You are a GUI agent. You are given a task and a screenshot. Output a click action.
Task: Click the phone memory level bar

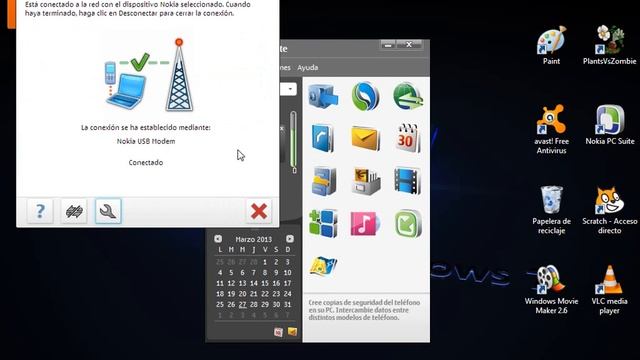click(293, 140)
